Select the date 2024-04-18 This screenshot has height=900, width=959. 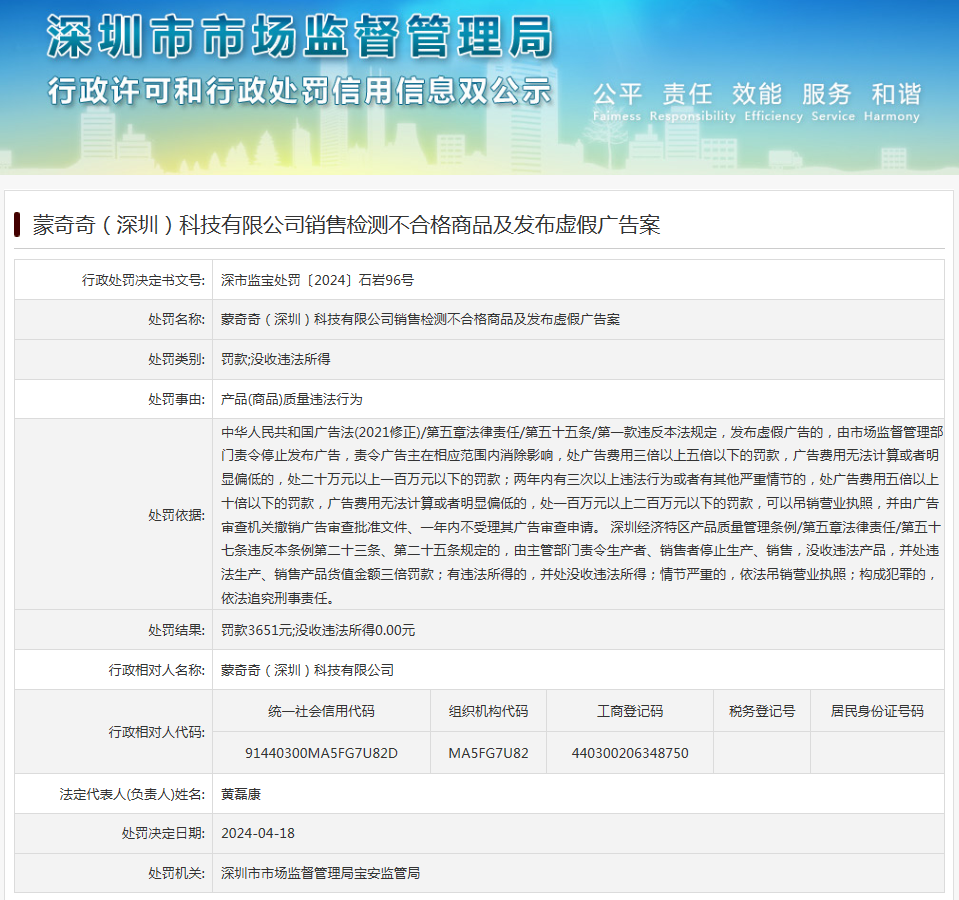tap(257, 833)
